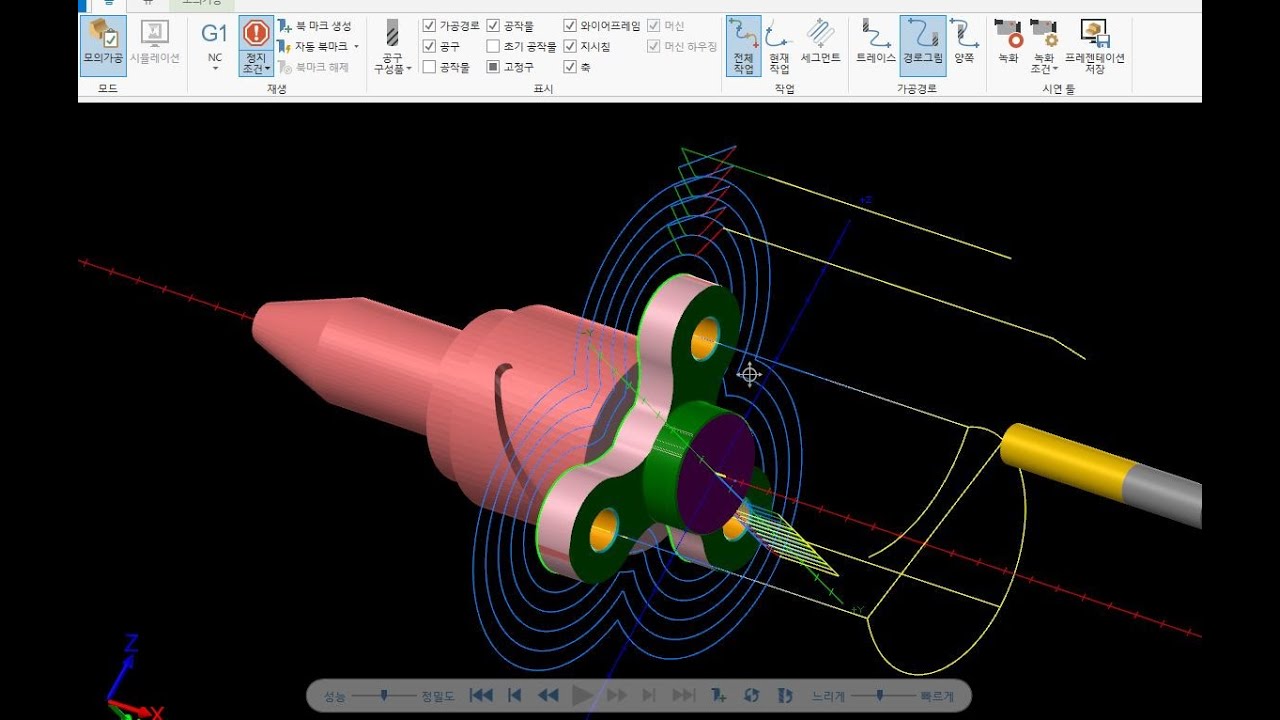The height and width of the screenshot is (720, 1280).
Task: Click the 정지 조건 stop sign icon
Action: (257, 32)
